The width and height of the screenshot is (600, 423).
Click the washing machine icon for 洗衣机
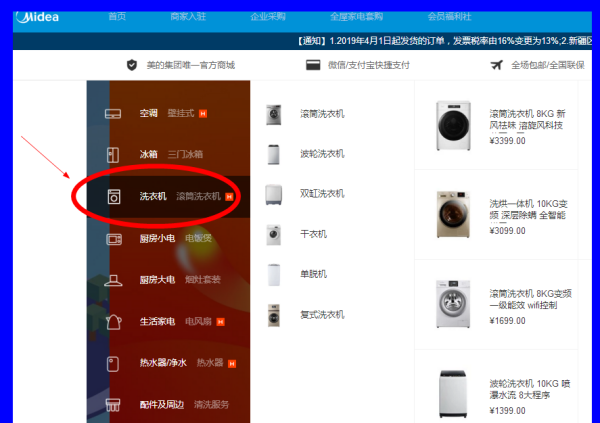114,196
